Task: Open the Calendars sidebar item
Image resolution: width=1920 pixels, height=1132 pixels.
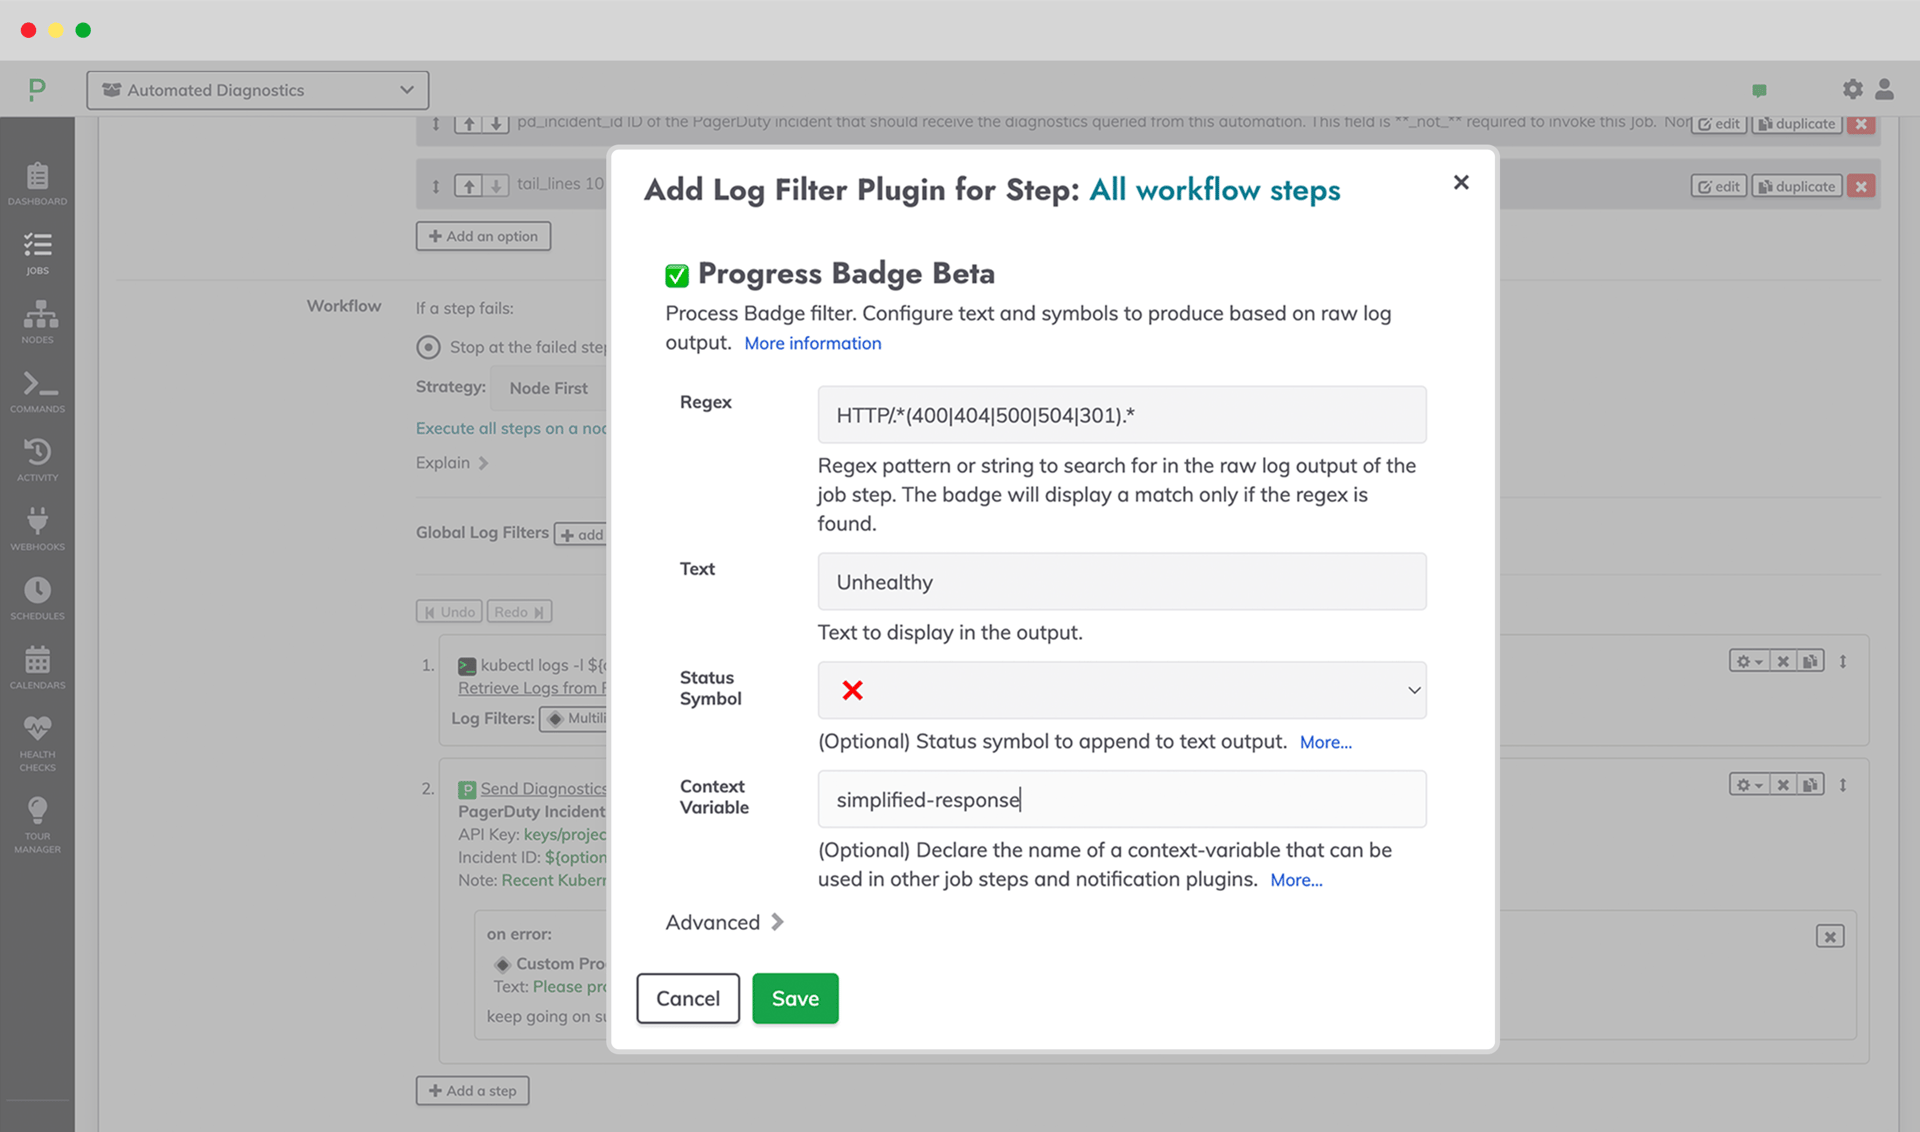Action: (37, 666)
